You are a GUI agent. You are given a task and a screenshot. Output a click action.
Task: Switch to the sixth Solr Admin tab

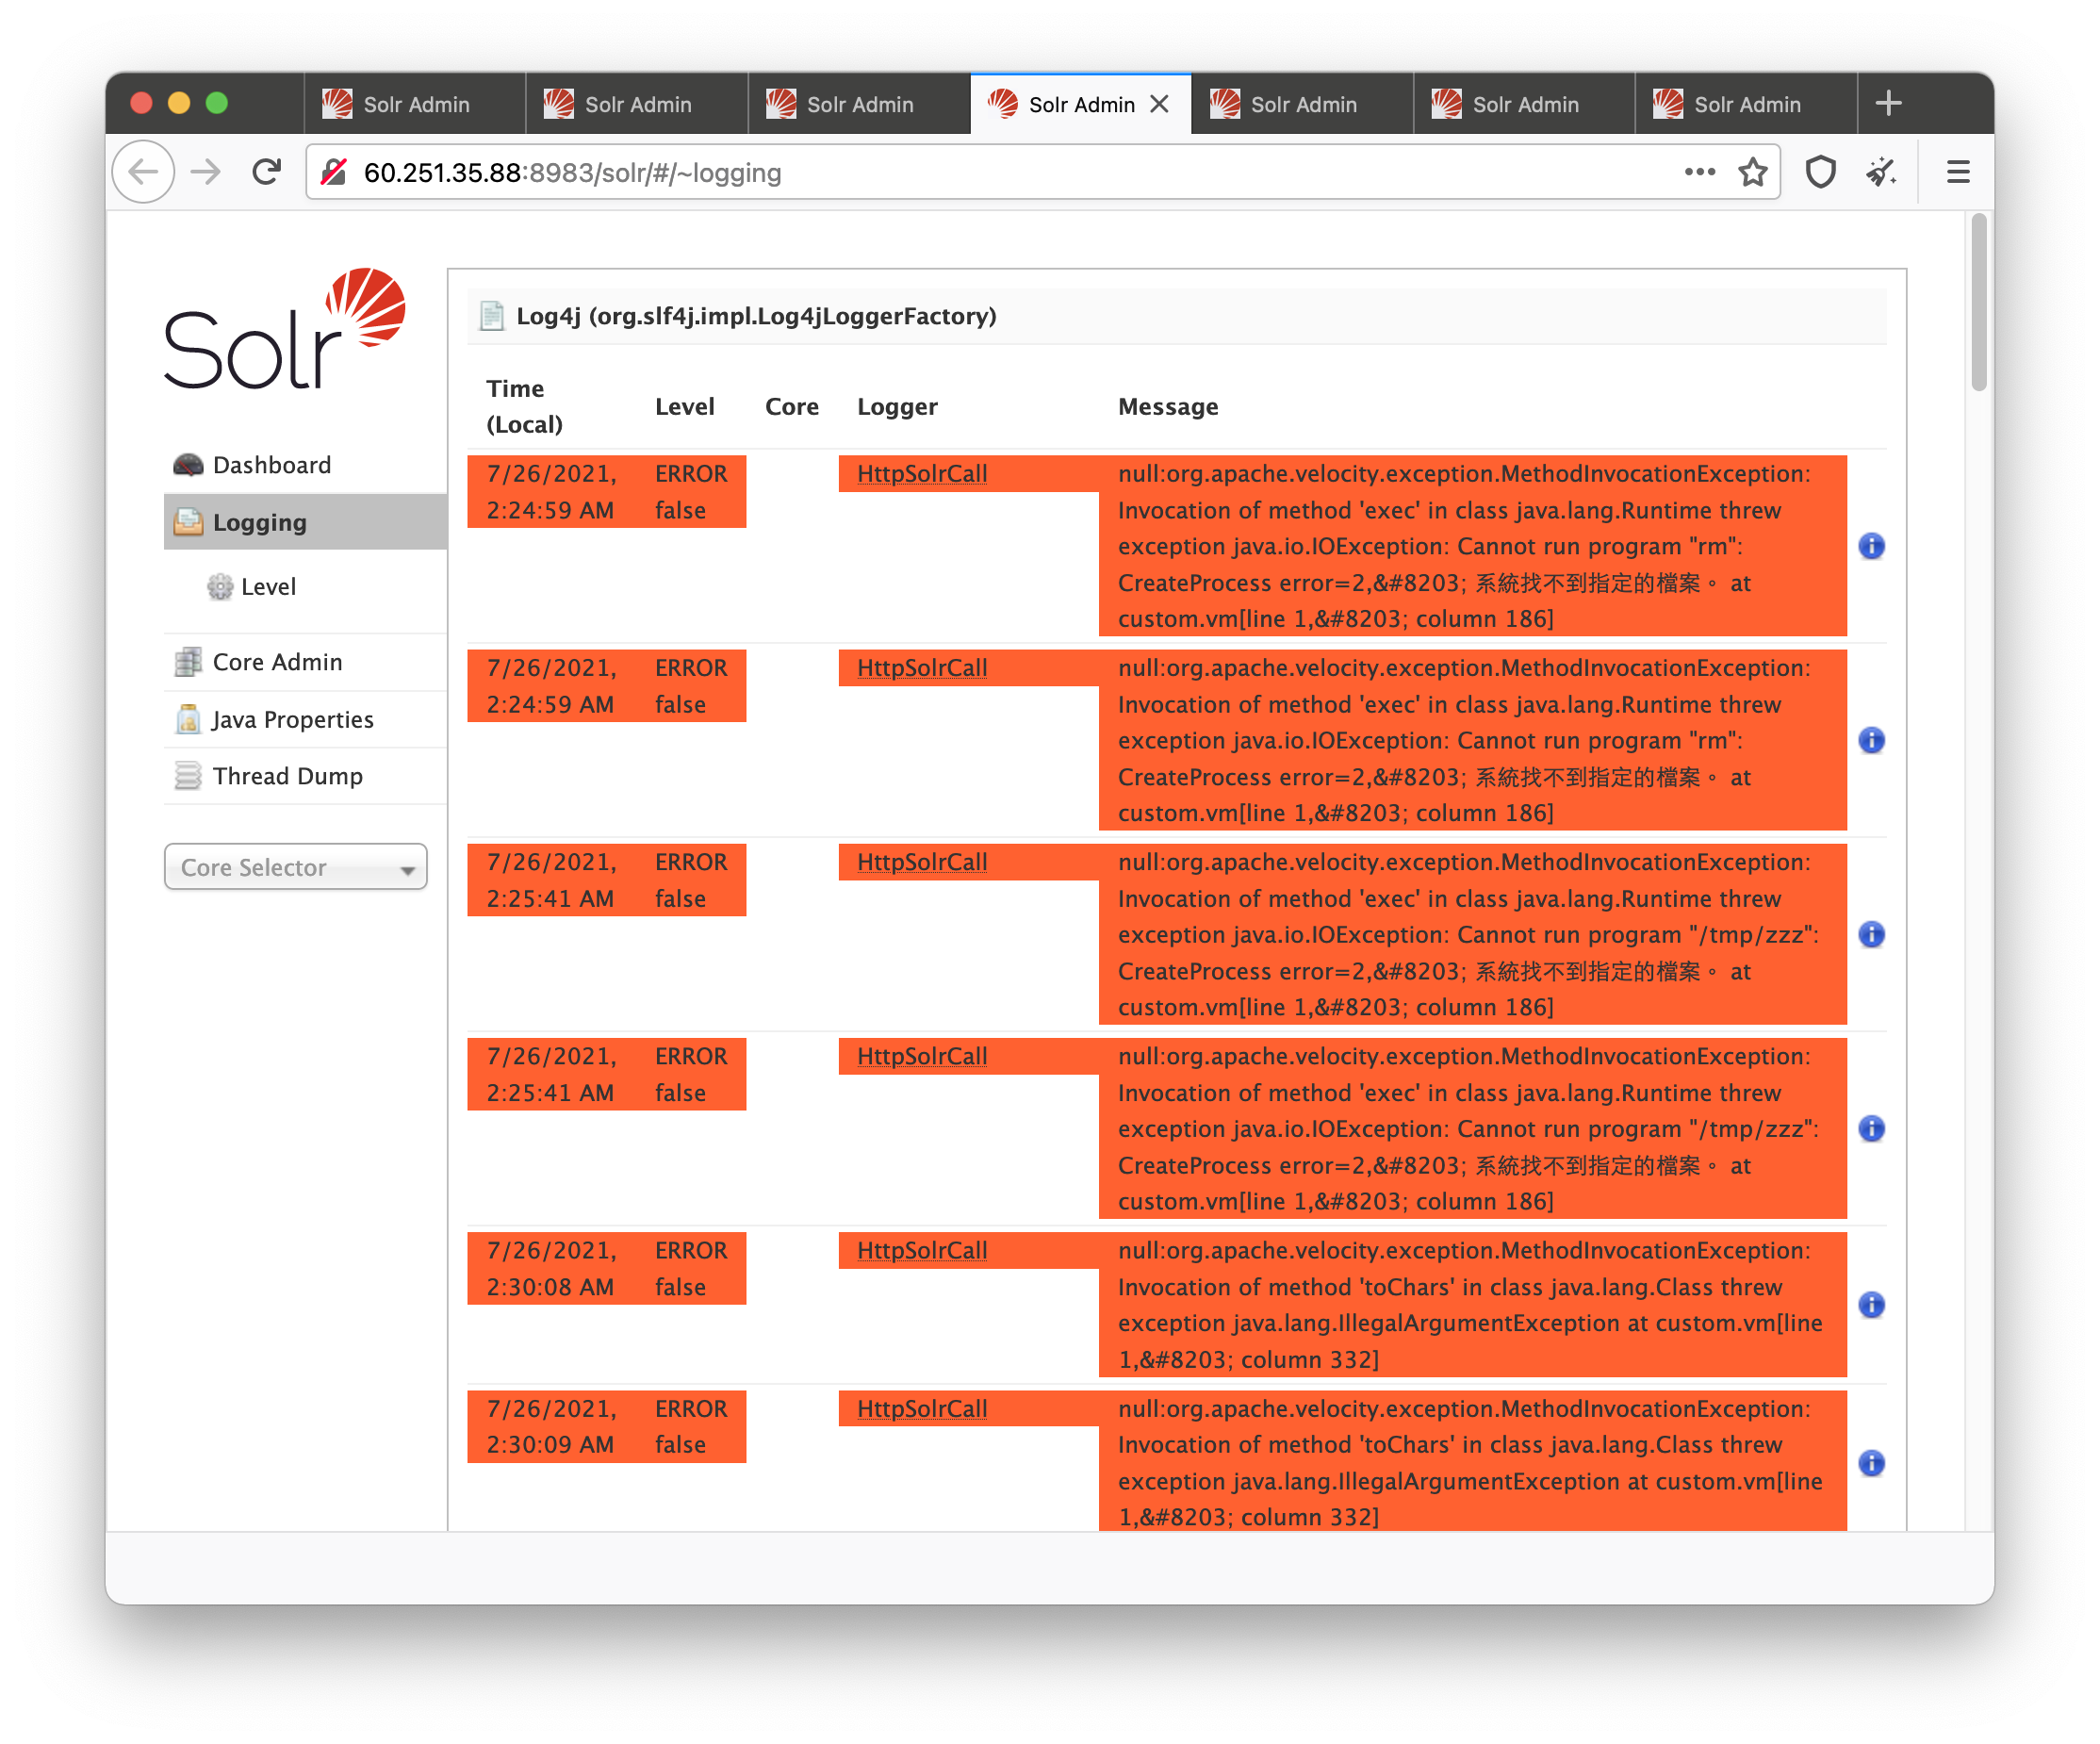coord(1524,104)
